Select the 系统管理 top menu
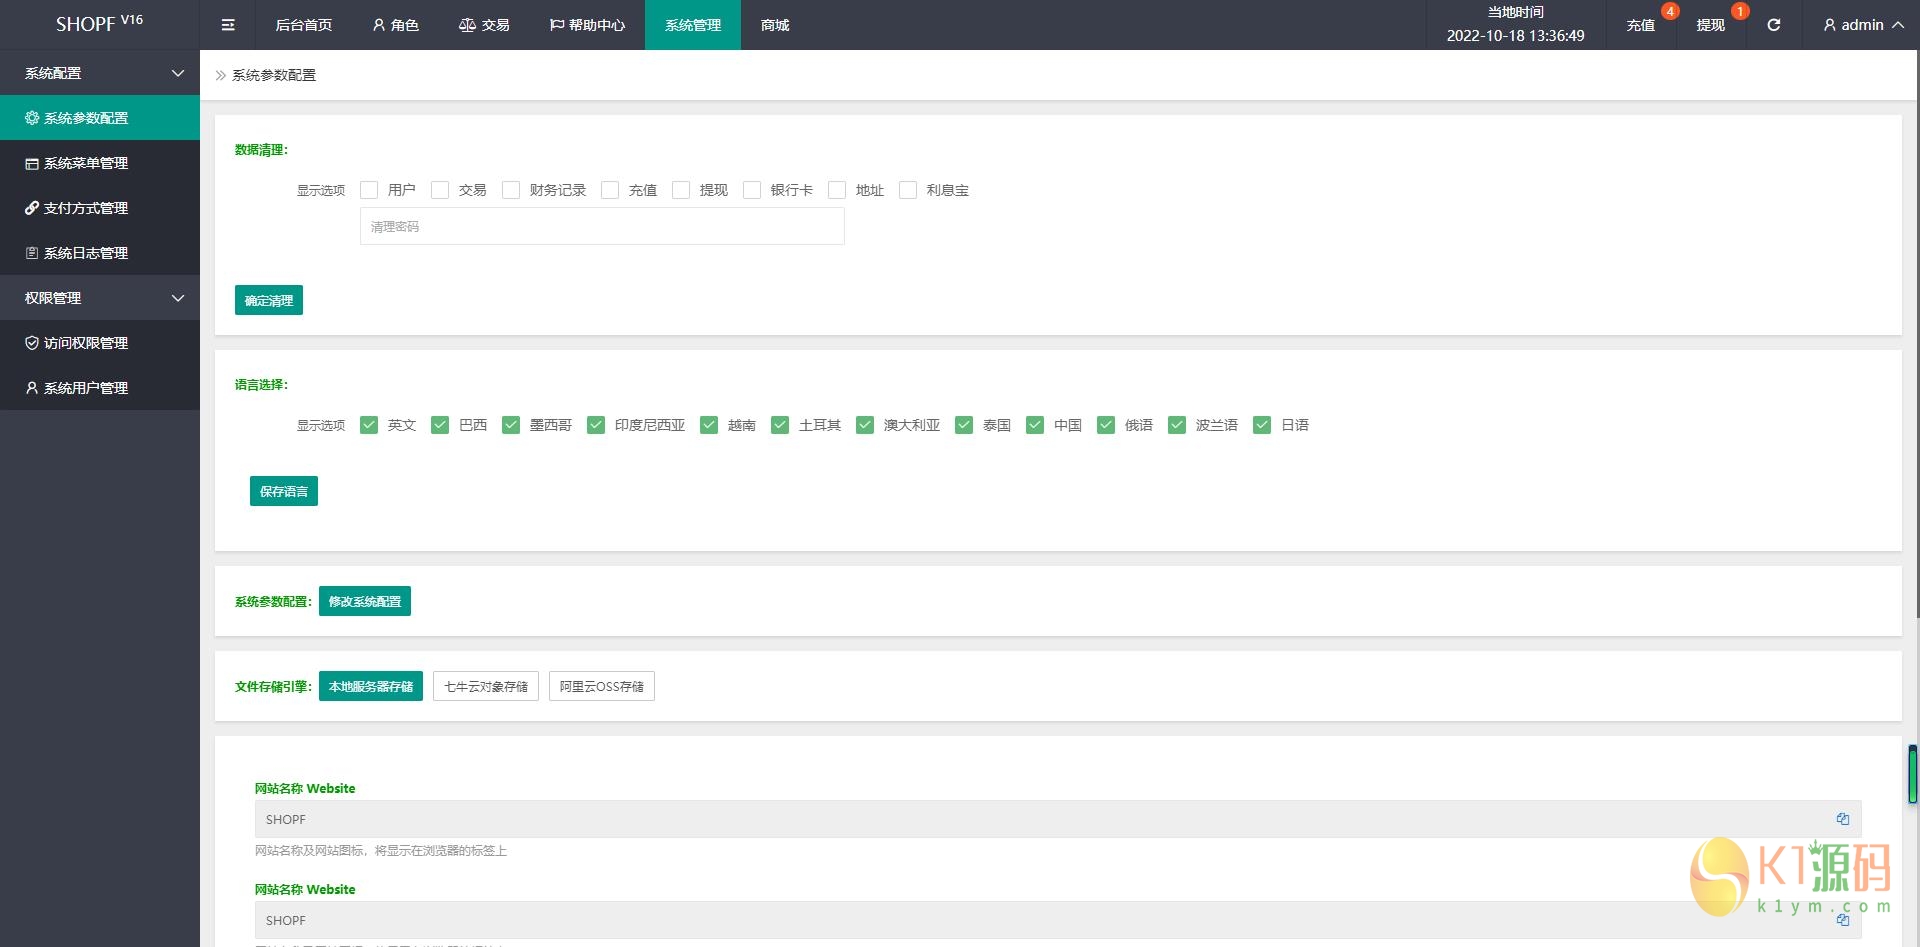This screenshot has width=1920, height=947. [693, 25]
